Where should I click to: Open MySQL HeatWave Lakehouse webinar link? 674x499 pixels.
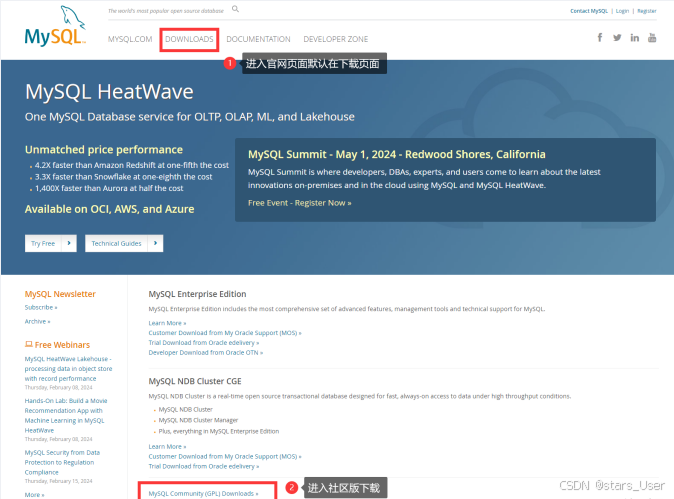[68, 369]
